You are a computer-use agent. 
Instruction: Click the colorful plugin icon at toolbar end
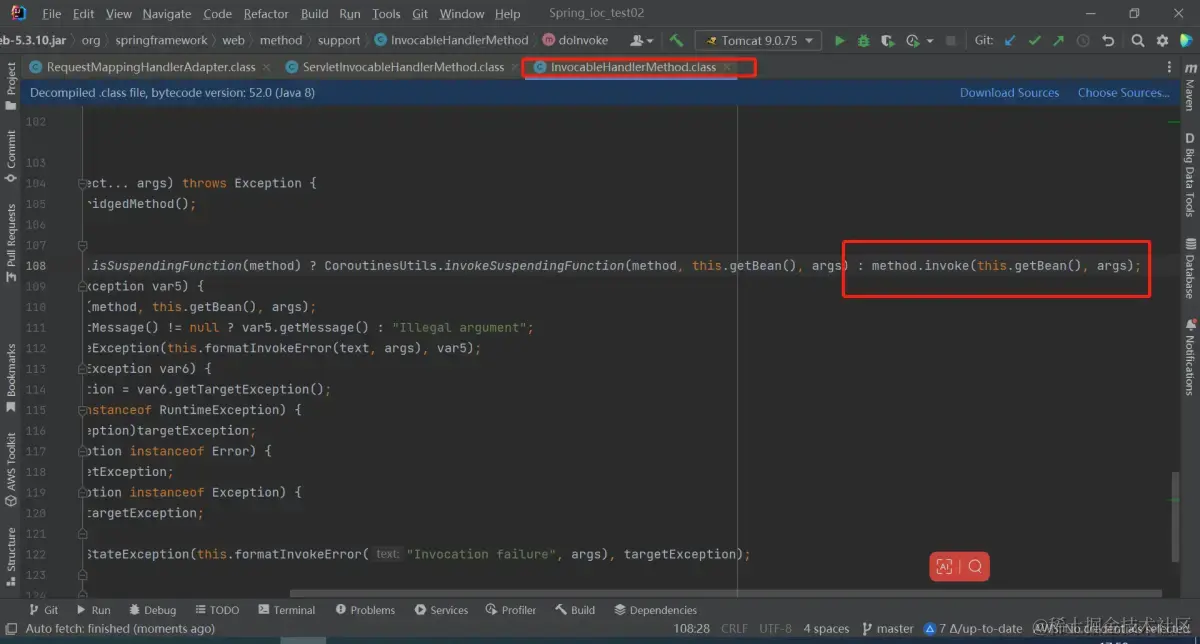click(1186, 41)
